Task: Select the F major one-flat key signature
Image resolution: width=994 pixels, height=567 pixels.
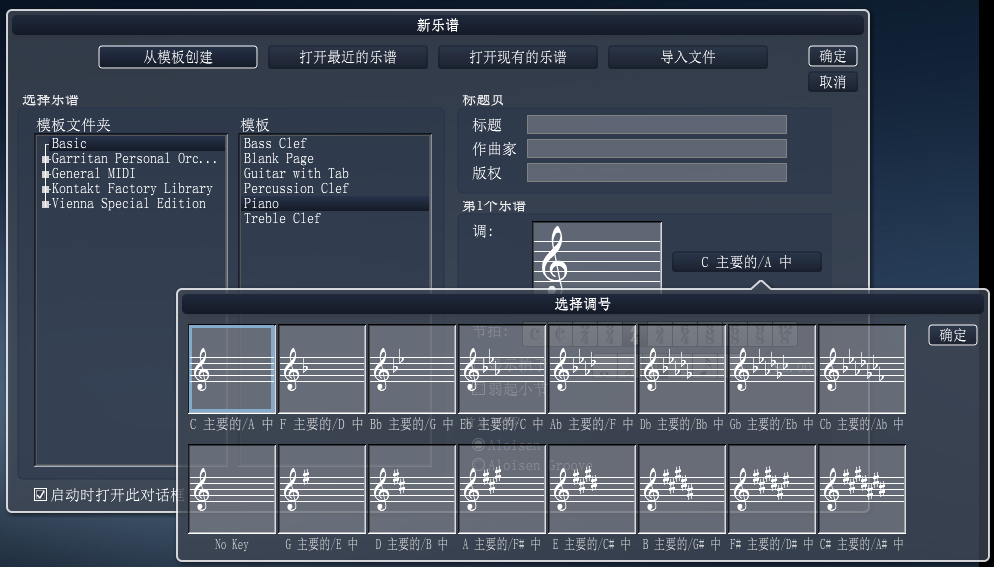Action: (322, 369)
